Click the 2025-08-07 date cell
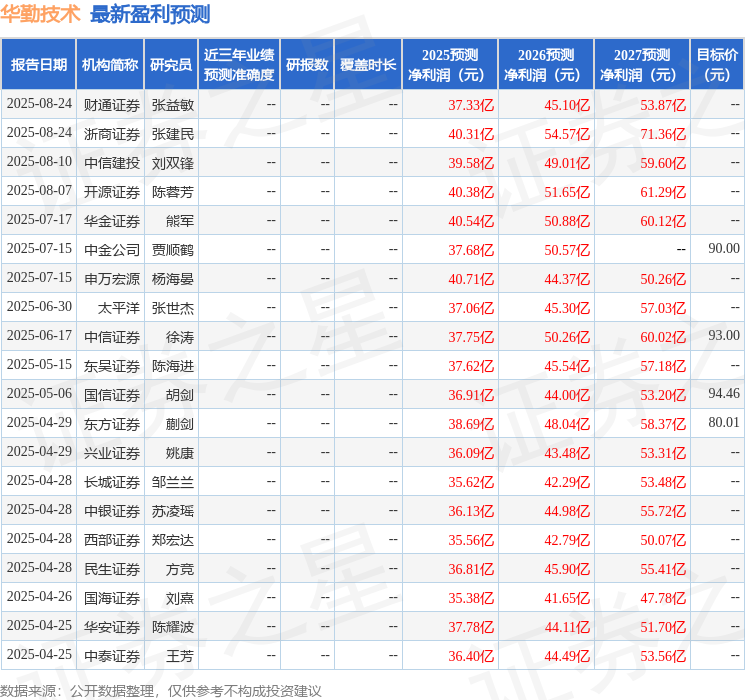Viewport: 745px width, 700px height. [39, 190]
